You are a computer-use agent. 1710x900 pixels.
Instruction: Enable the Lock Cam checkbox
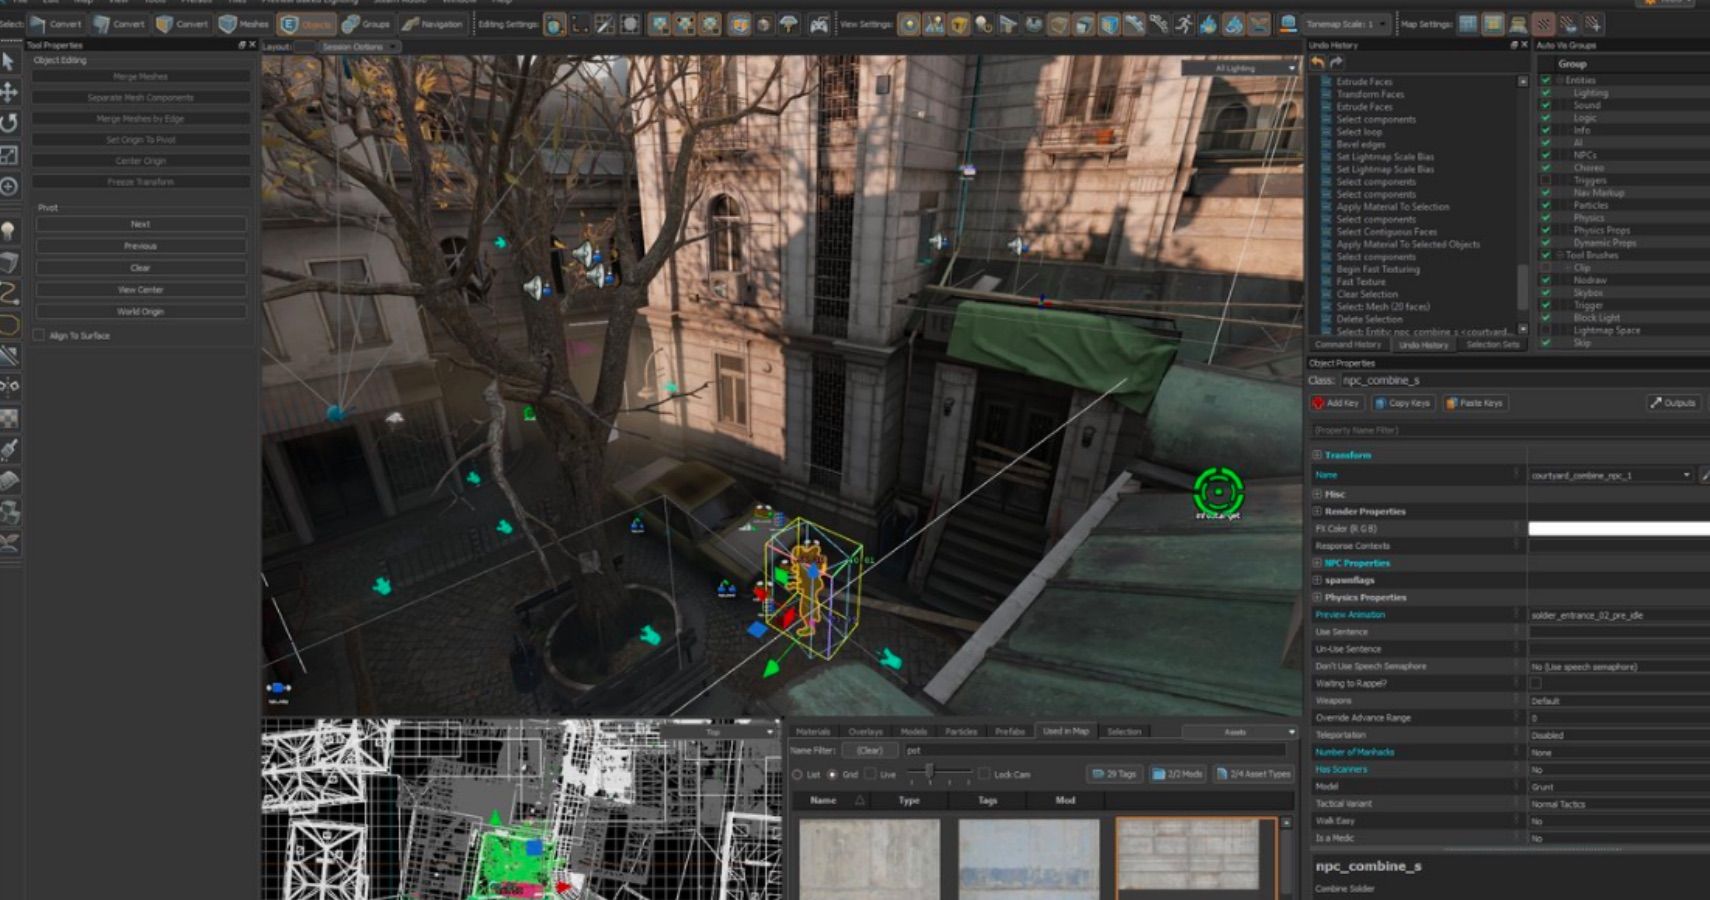[984, 774]
